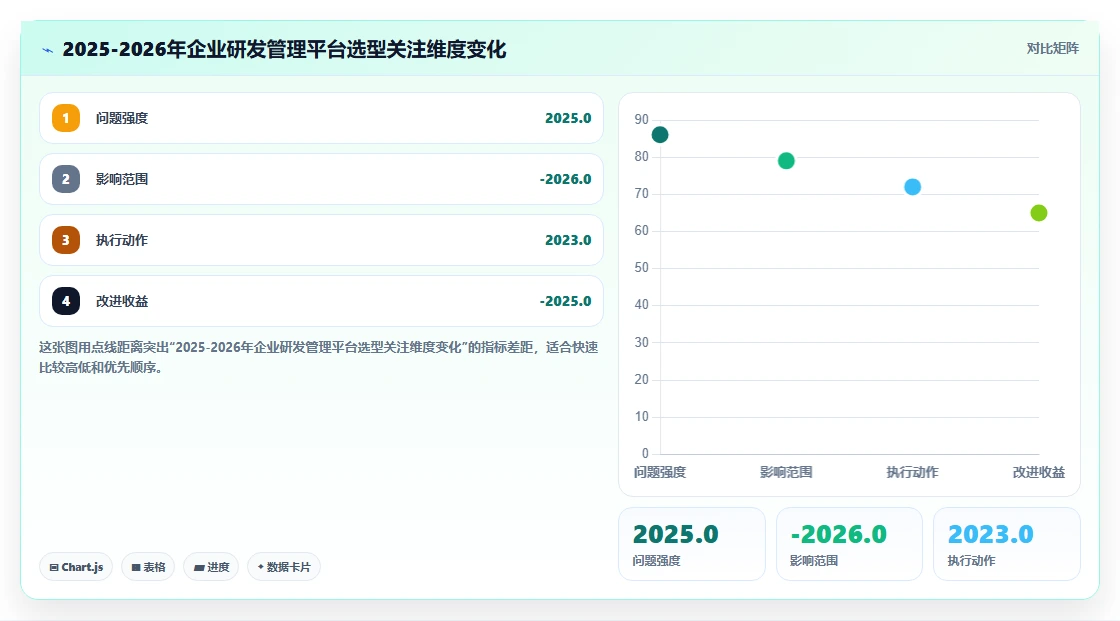1120x621 pixels.
Task: Click the 数据卡片 tag chip
Action: click(x=284, y=567)
